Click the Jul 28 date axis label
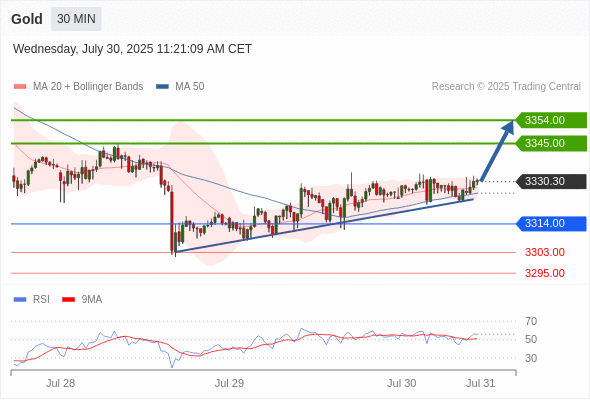 coord(60,383)
